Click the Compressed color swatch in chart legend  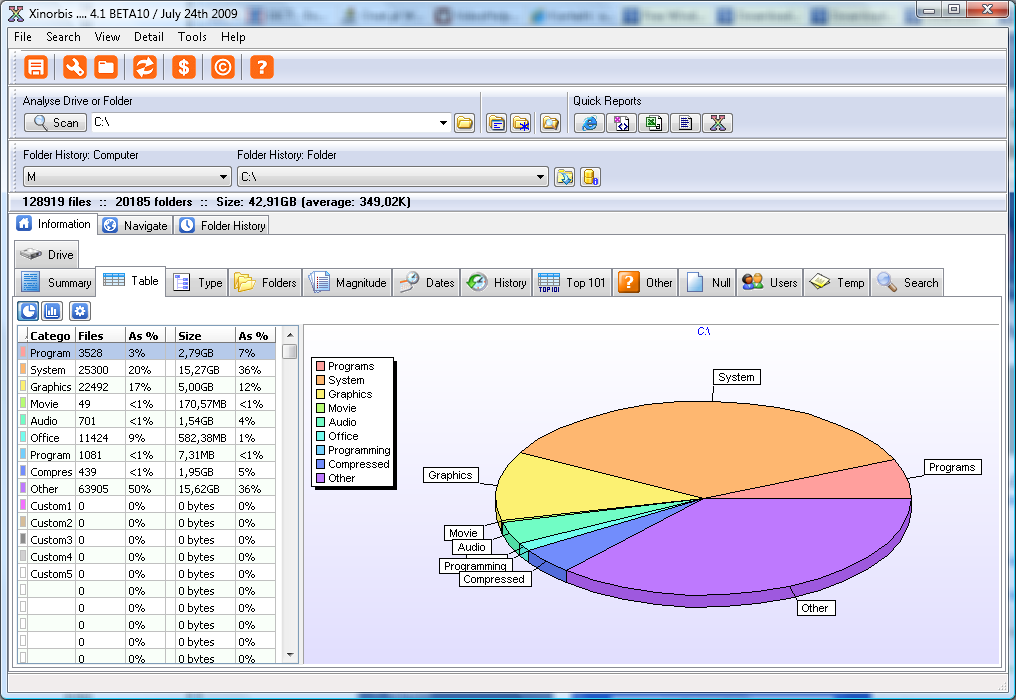pyautogui.click(x=320, y=464)
